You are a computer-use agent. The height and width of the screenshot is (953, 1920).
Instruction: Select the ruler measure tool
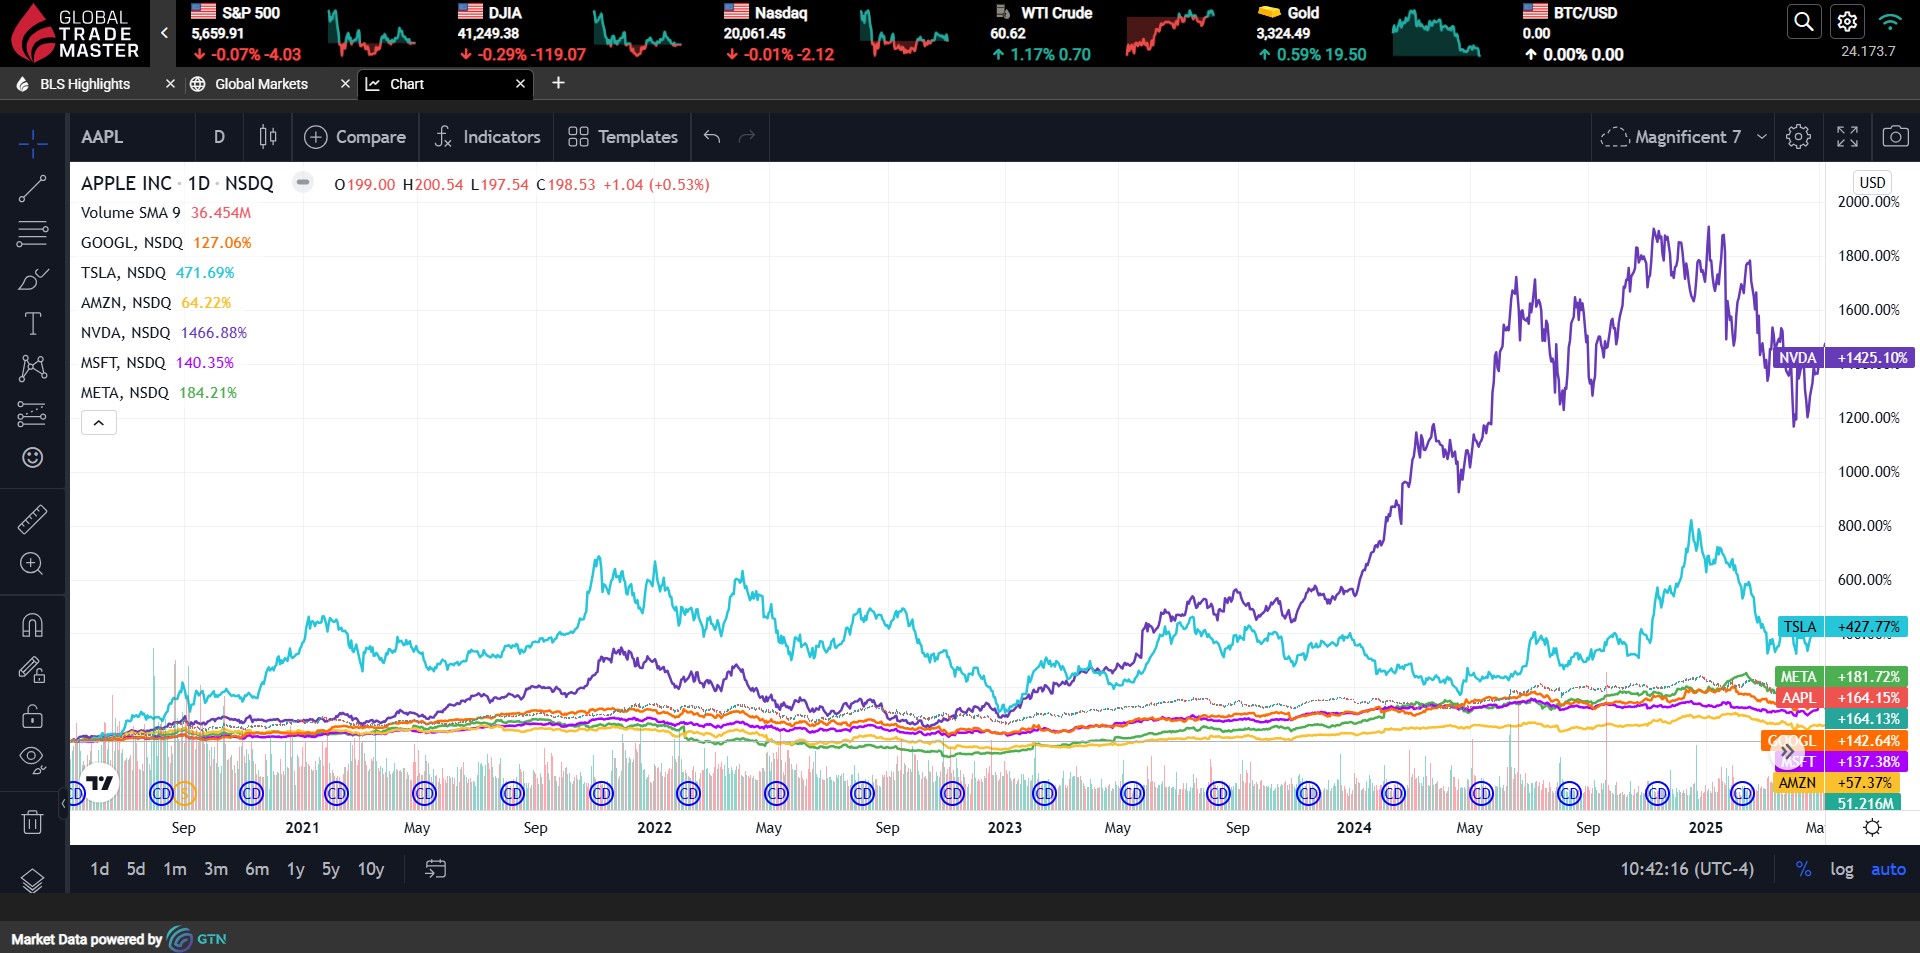[x=32, y=519]
